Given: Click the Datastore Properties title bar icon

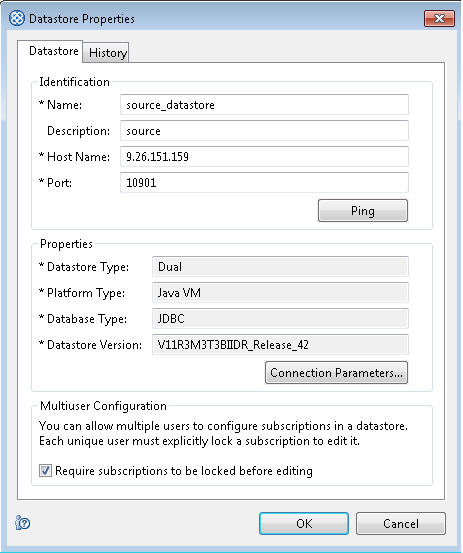Looking at the screenshot, I should (x=17, y=18).
